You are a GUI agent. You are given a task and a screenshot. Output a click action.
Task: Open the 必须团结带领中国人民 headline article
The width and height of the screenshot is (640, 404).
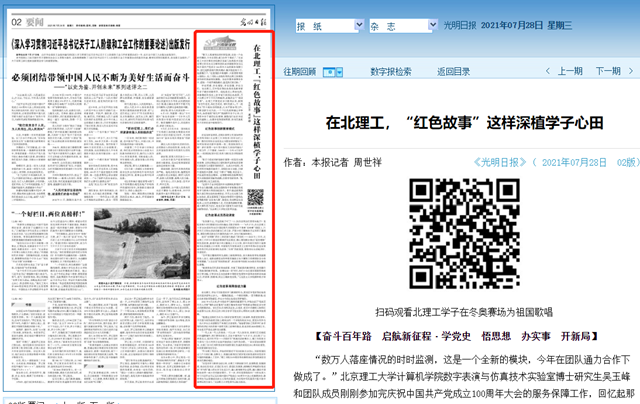point(98,79)
